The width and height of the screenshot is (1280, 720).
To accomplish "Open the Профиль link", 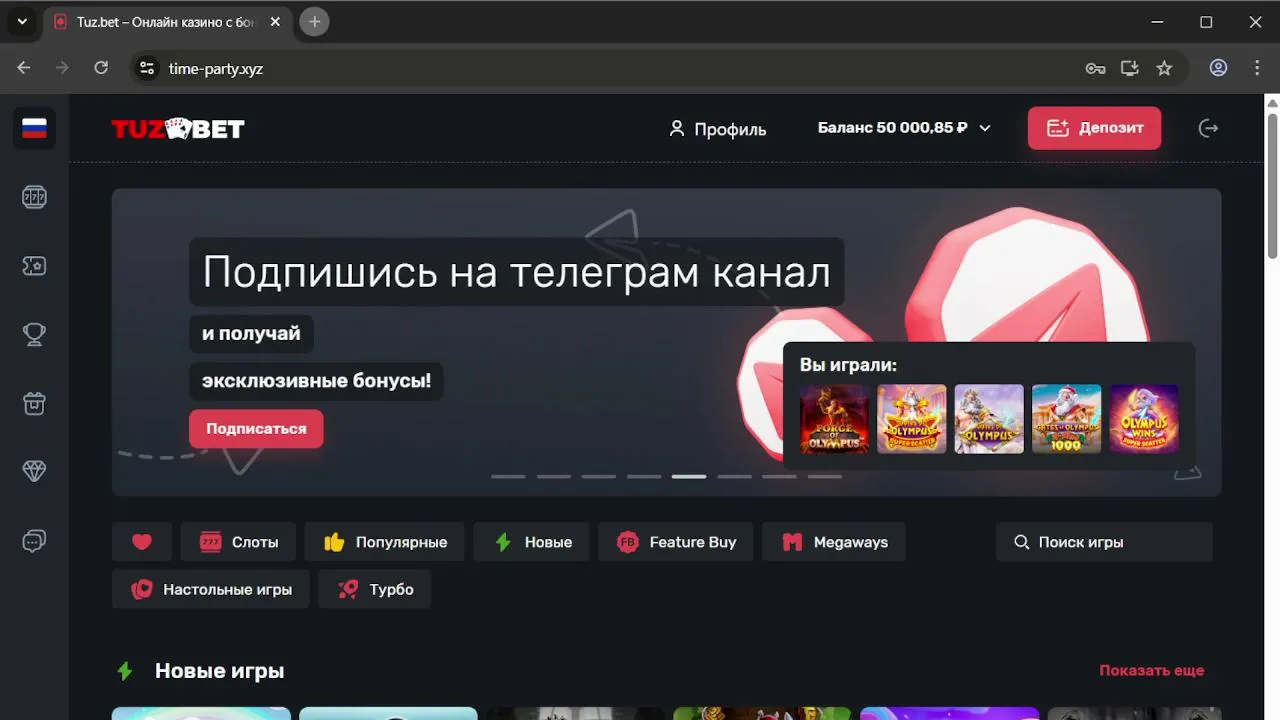I will pyautogui.click(x=717, y=129).
